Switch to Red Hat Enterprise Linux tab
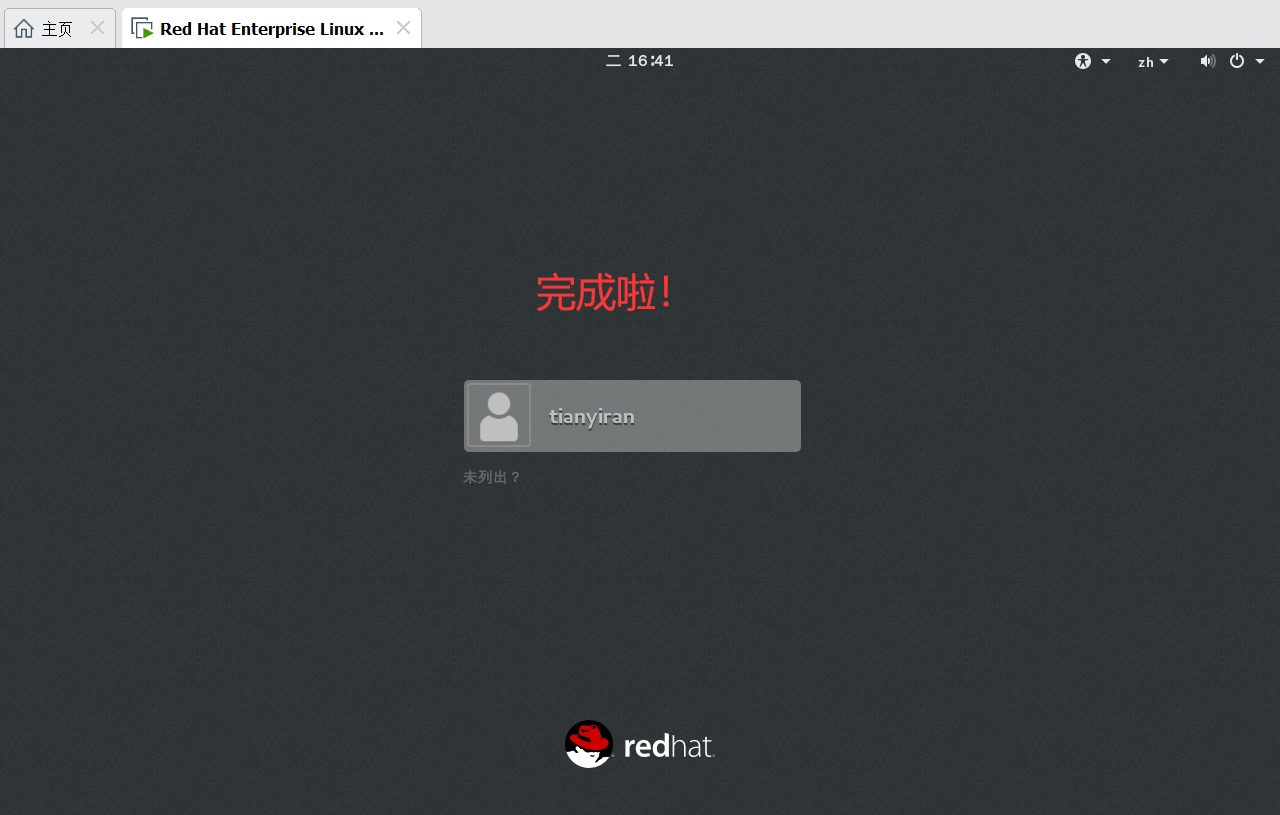 [271, 28]
